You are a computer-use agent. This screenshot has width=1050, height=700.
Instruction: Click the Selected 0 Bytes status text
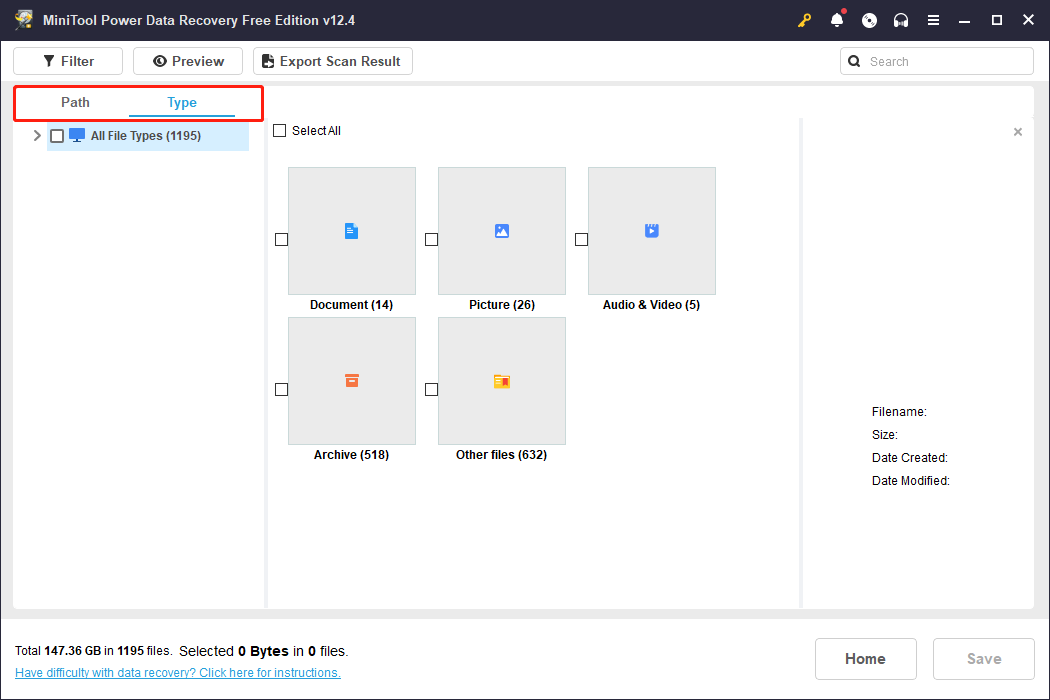263,650
